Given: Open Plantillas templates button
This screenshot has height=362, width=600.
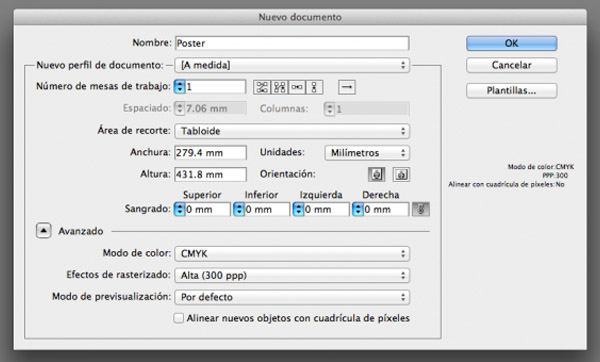Looking at the screenshot, I should tap(512, 91).
